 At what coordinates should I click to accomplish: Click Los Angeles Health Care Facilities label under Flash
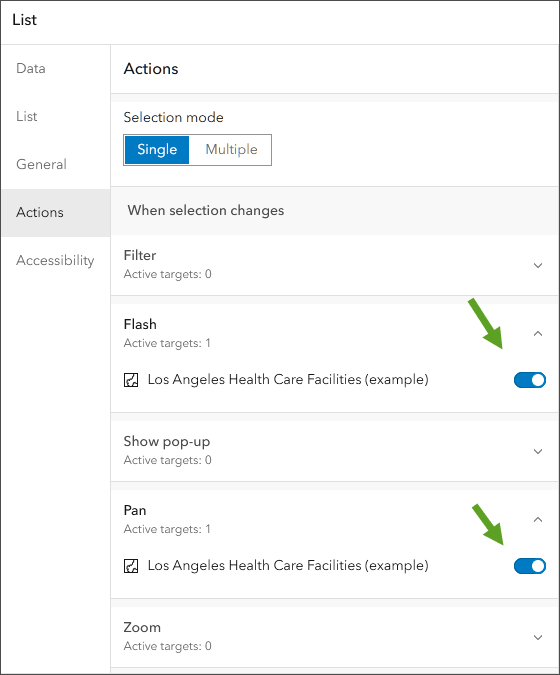pos(288,380)
